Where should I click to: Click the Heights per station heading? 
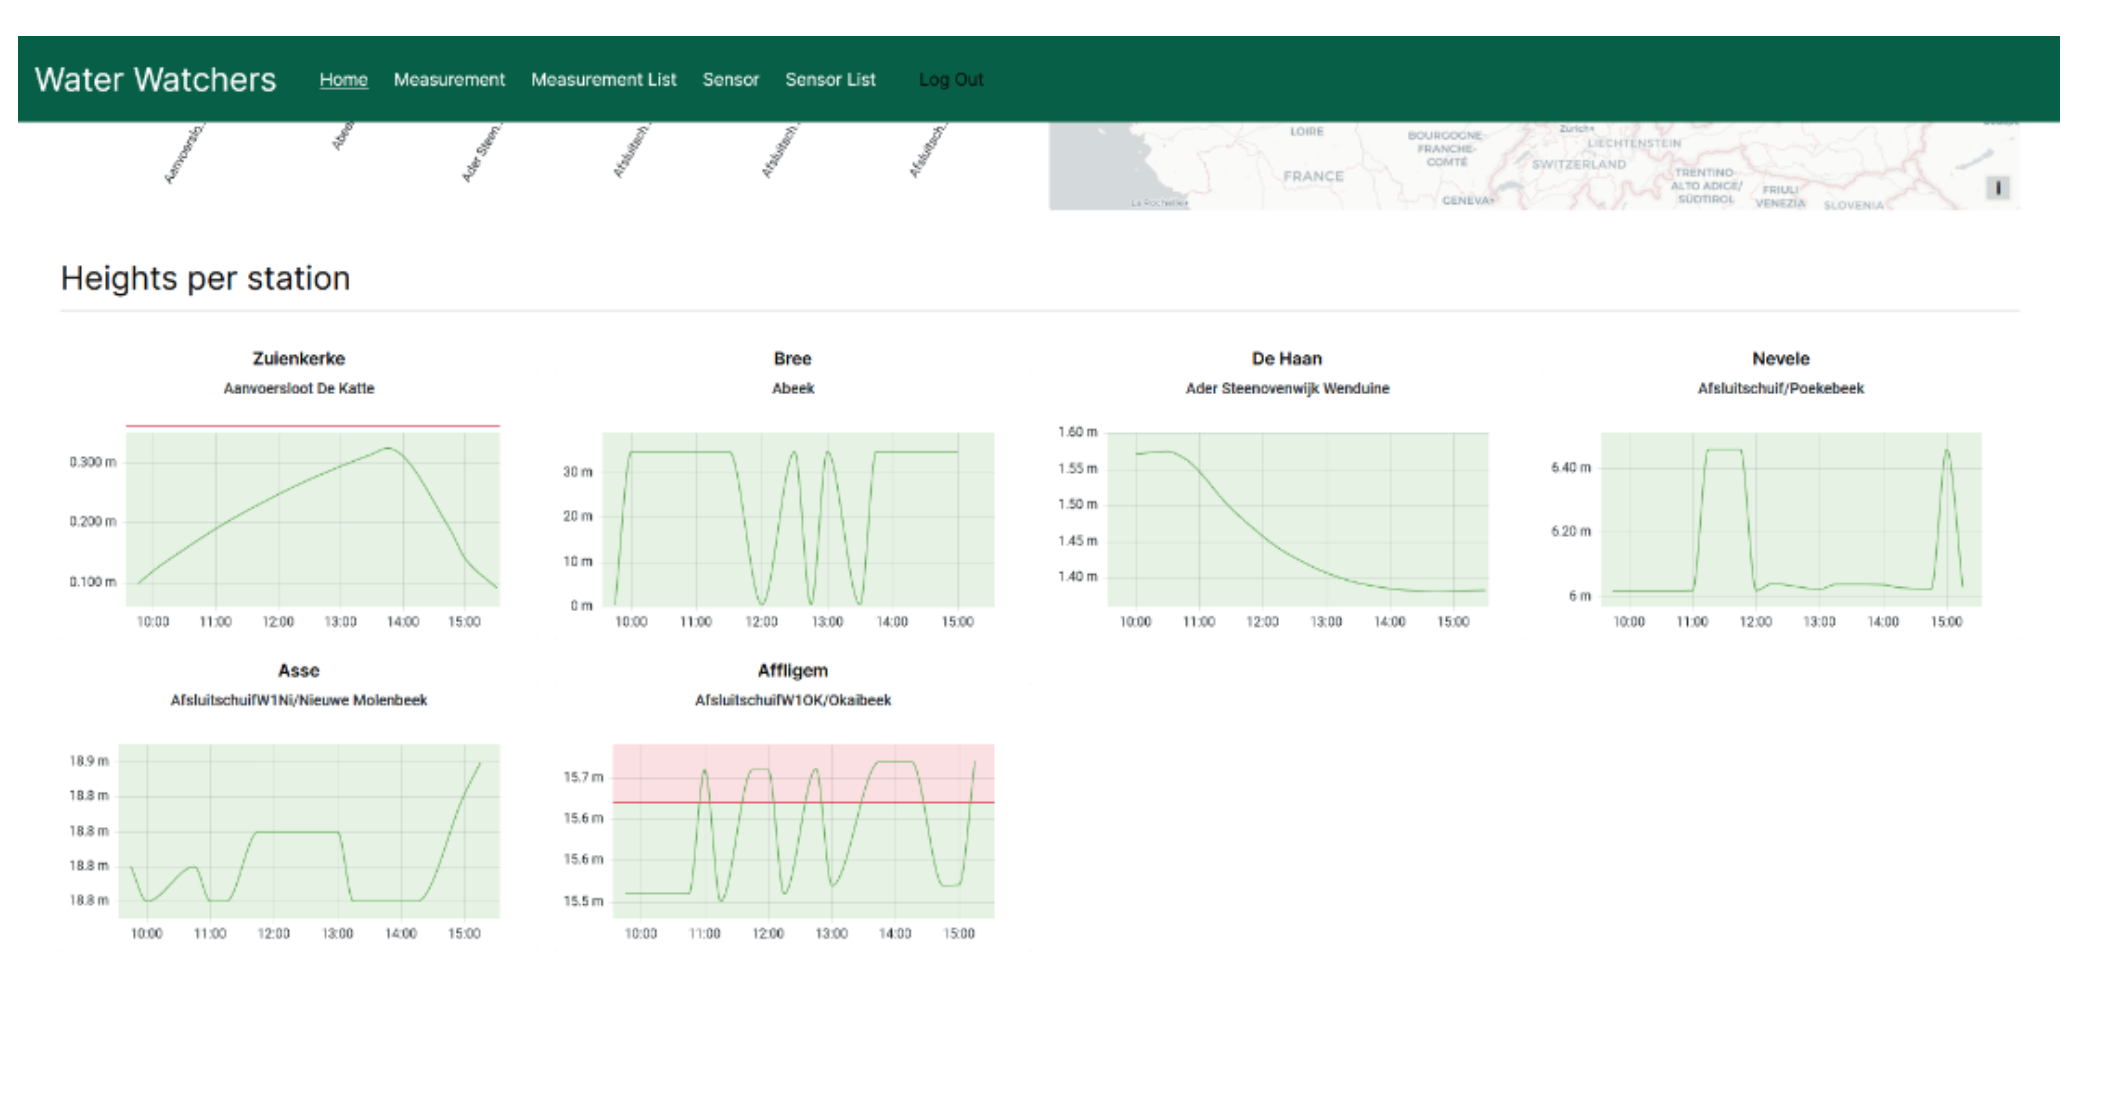coord(205,278)
